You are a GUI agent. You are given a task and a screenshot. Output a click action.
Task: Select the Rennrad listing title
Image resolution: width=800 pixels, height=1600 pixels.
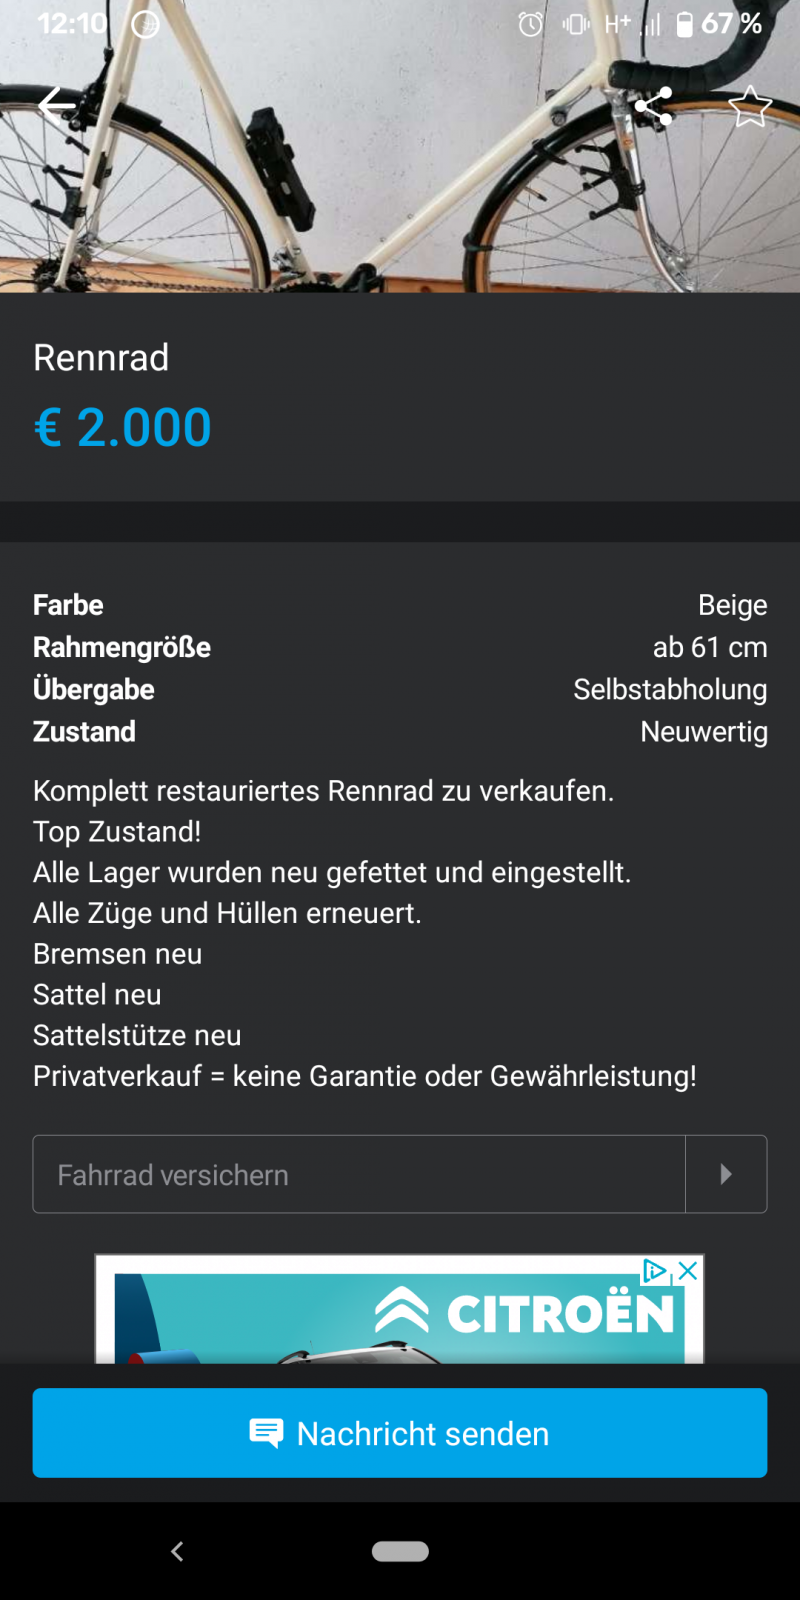(x=101, y=358)
